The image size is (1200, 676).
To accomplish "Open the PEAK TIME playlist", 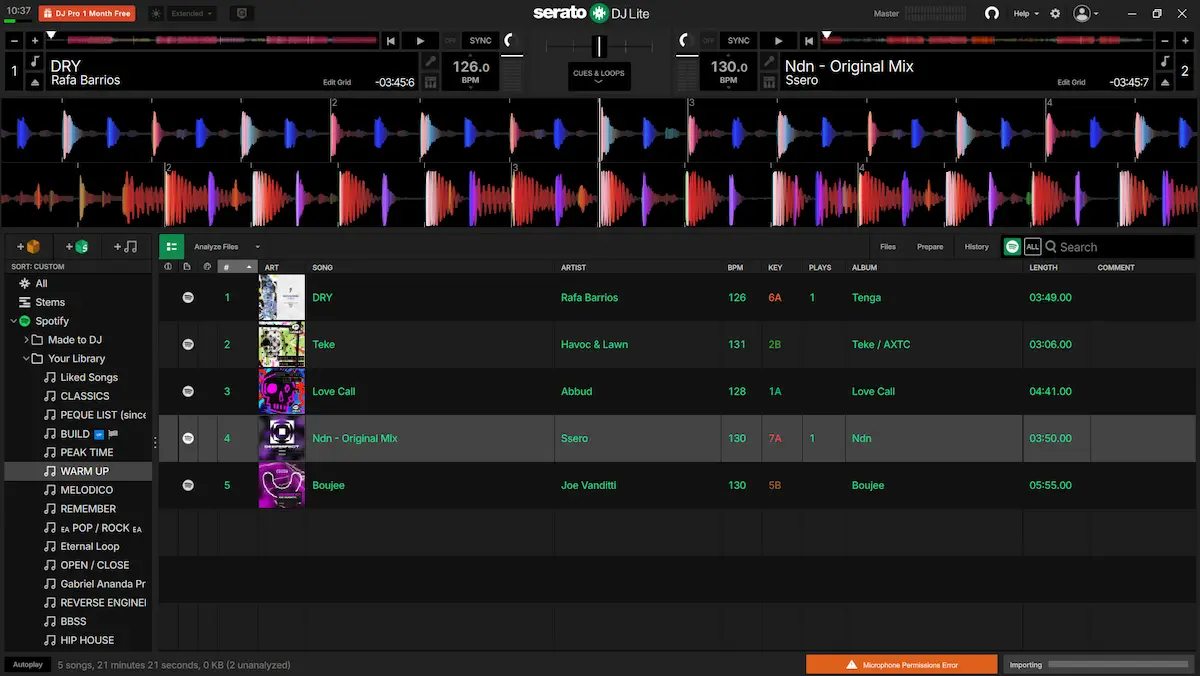I will pyautogui.click(x=87, y=452).
